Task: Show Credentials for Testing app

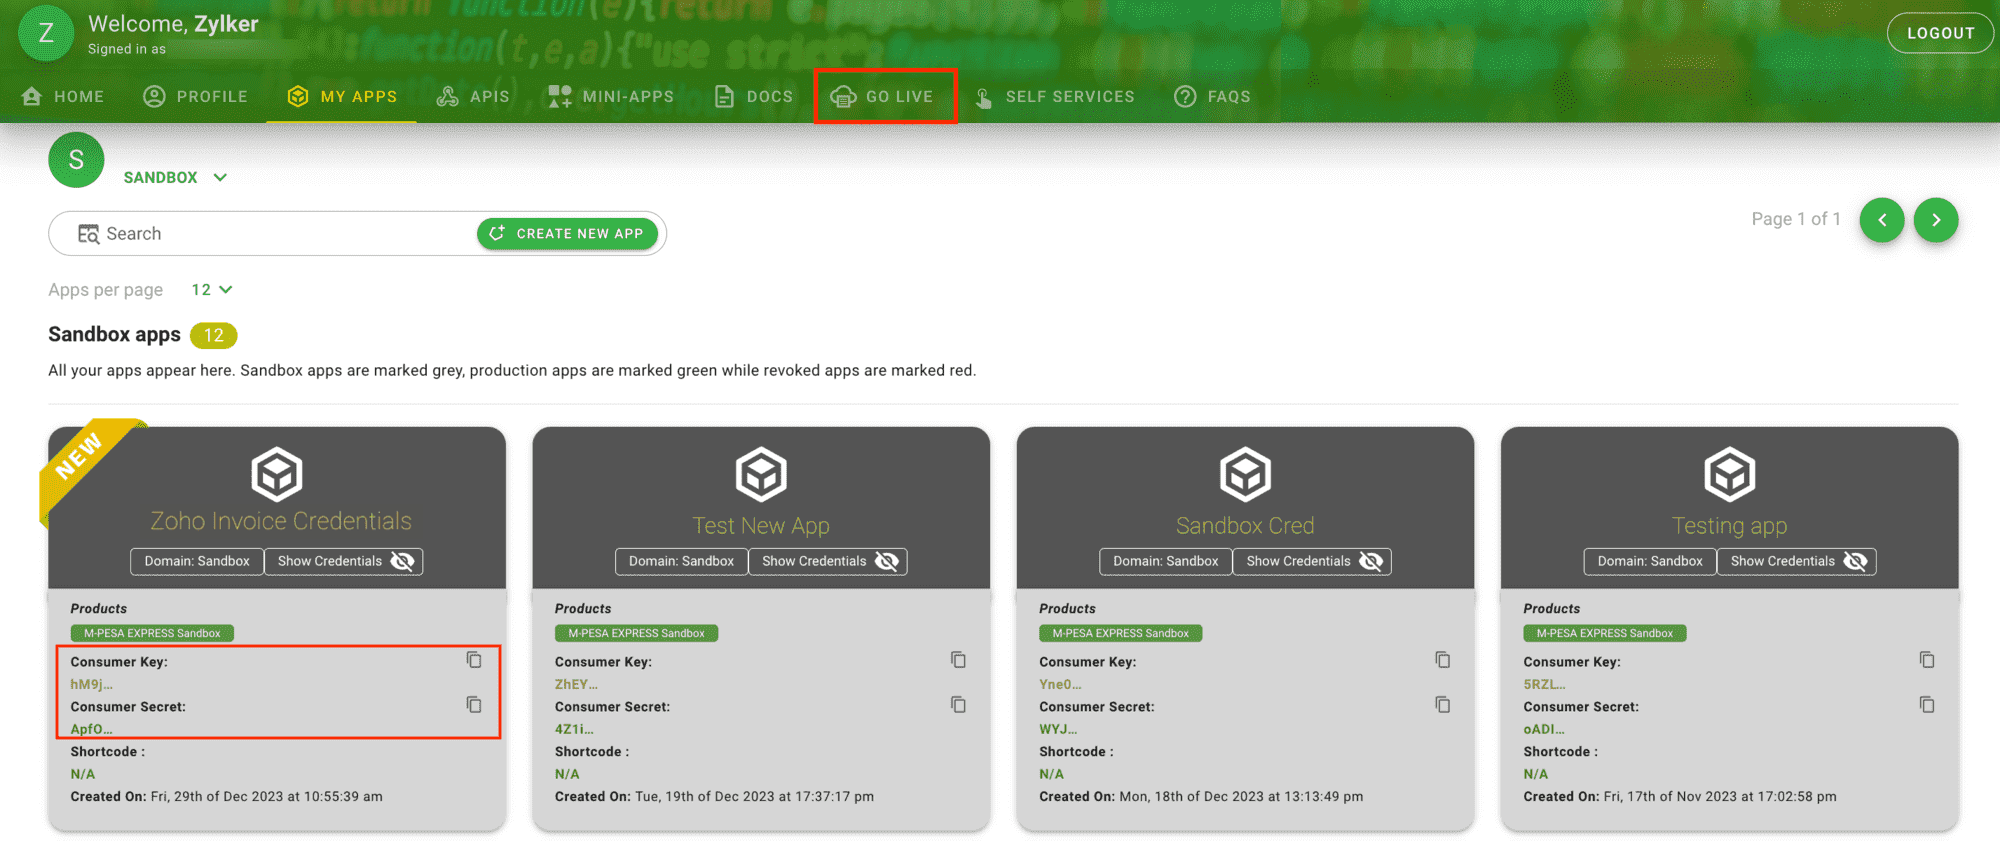Action: (1797, 561)
